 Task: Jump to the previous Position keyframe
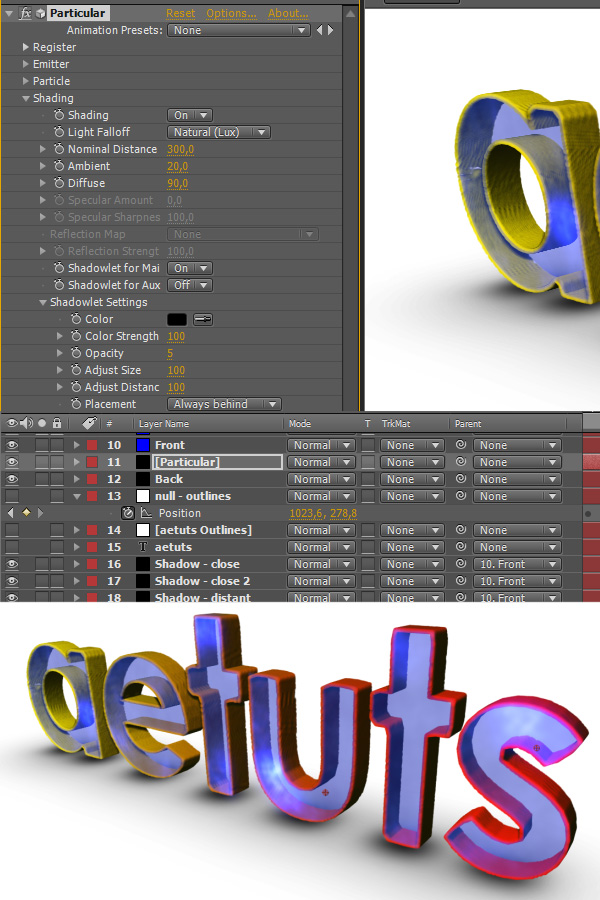(10, 513)
